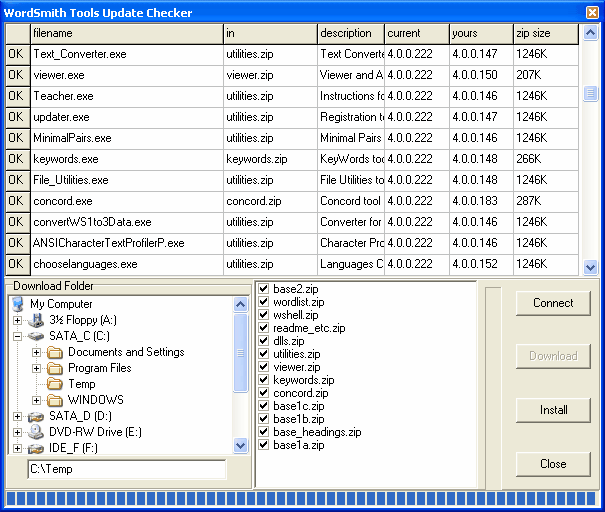Viewport: 605px width, 512px height.
Task: Click the description column header
Action: click(x=351, y=34)
